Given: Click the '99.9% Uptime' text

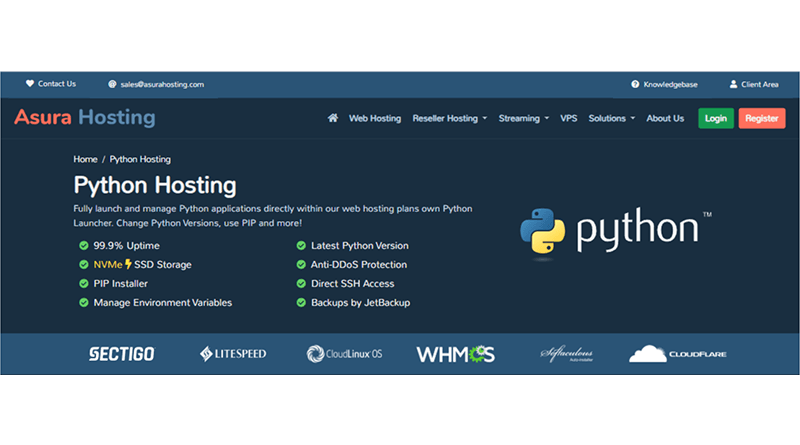Looking at the screenshot, I should pyautogui.click(x=127, y=245).
